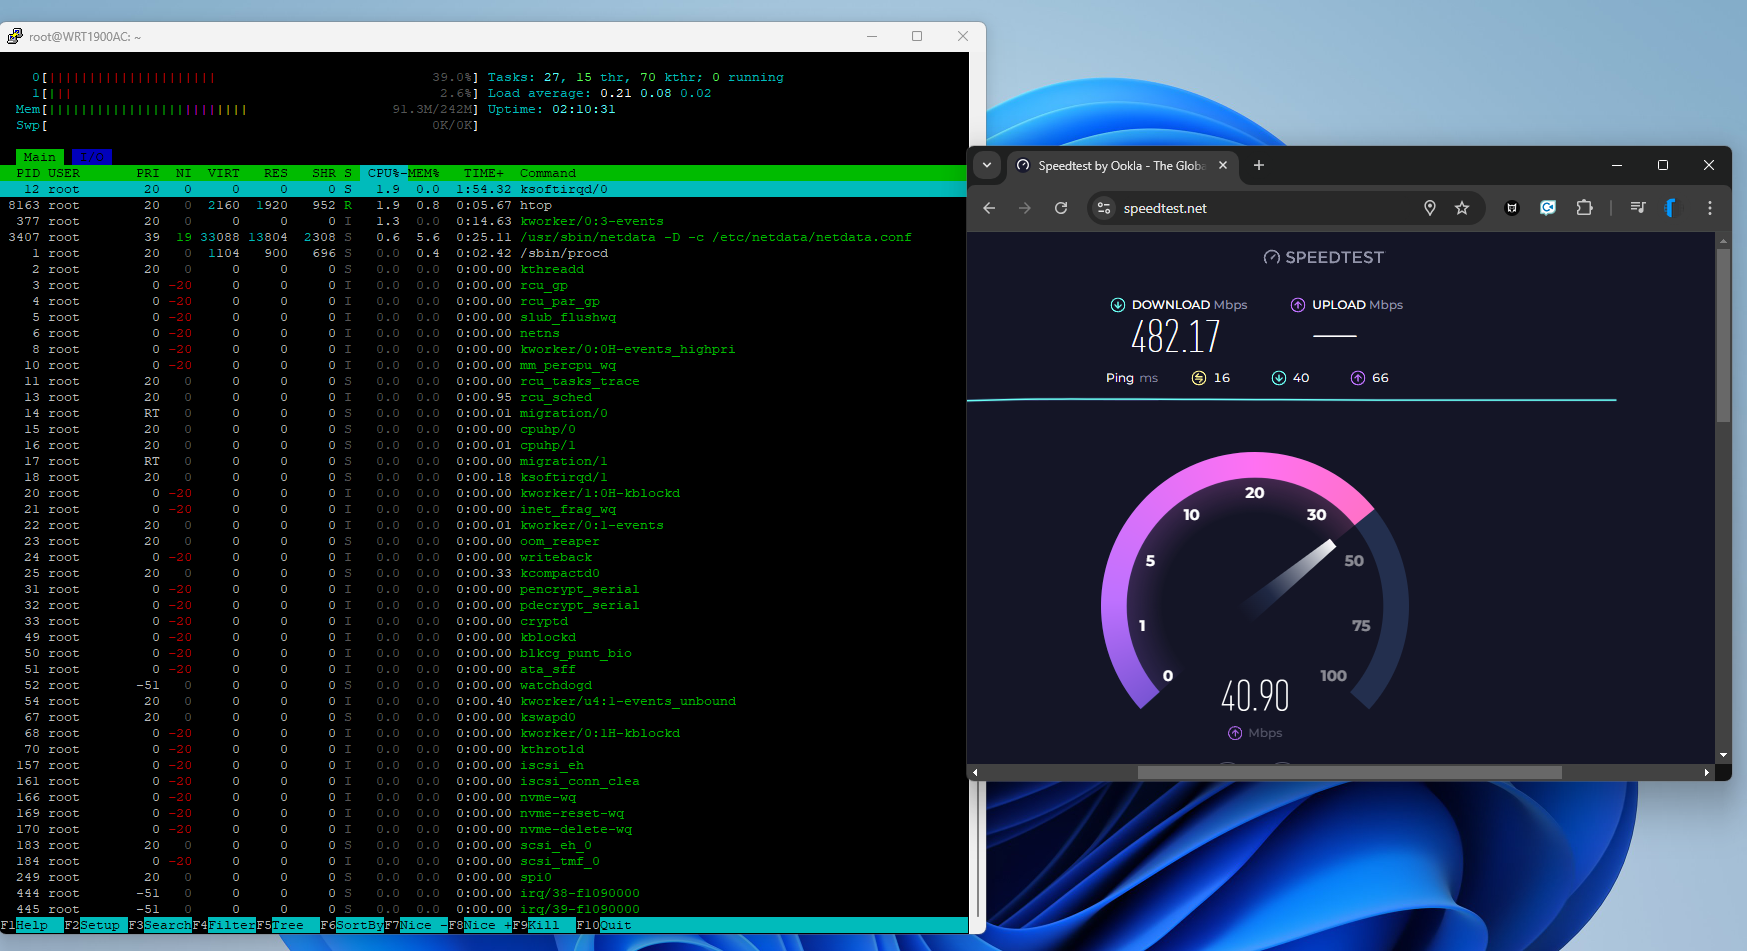
Task: Open the Extensions puzzle-piece menu
Action: click(x=1584, y=208)
